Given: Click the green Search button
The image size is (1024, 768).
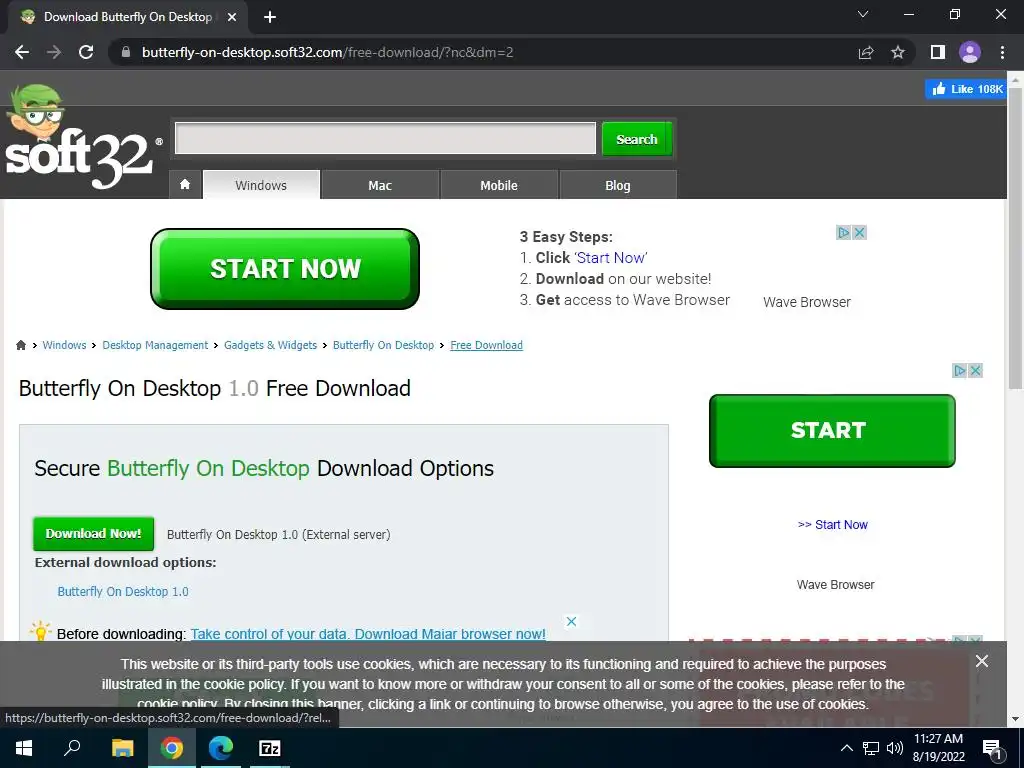Looking at the screenshot, I should (x=637, y=139).
